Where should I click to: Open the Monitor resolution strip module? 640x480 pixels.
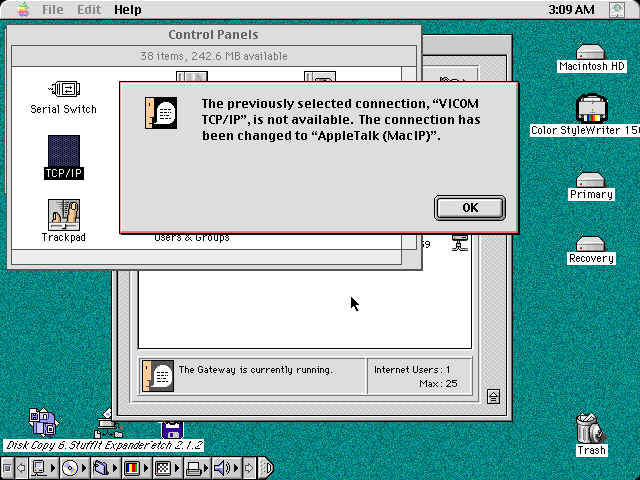click(167, 468)
